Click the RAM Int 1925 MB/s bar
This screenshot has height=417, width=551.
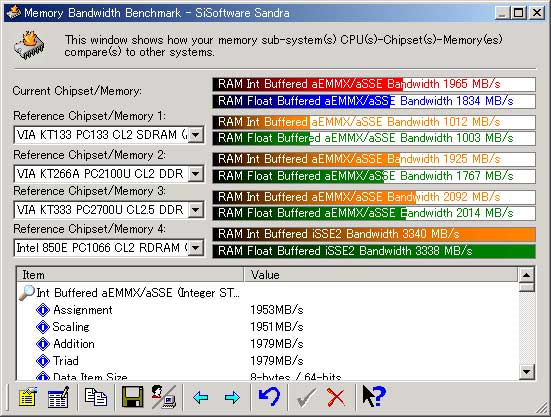pos(374,159)
